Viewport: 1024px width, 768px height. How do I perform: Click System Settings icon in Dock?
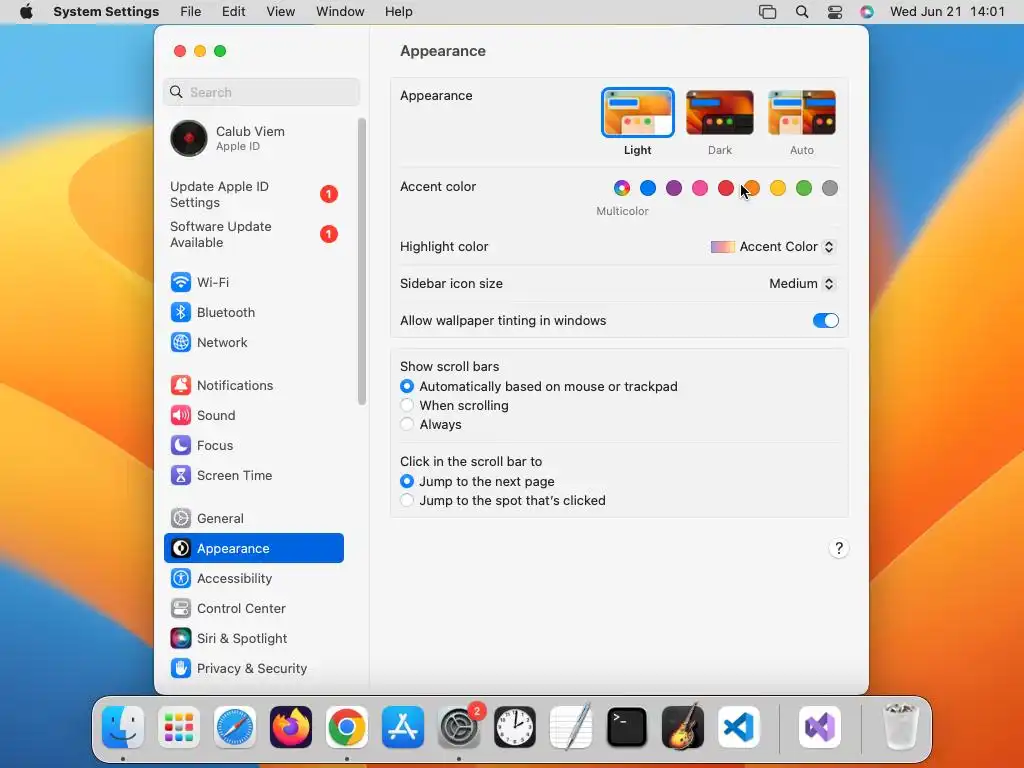(459, 727)
